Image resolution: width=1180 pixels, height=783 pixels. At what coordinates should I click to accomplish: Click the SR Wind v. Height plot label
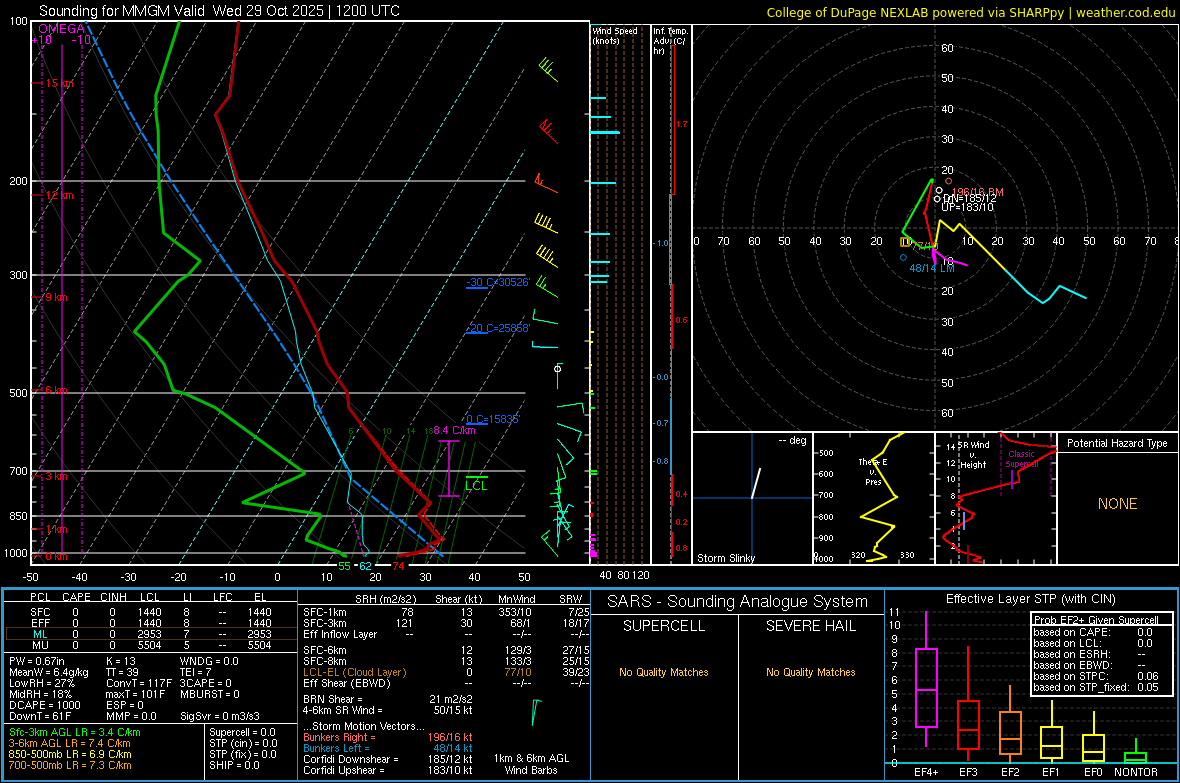point(973,455)
